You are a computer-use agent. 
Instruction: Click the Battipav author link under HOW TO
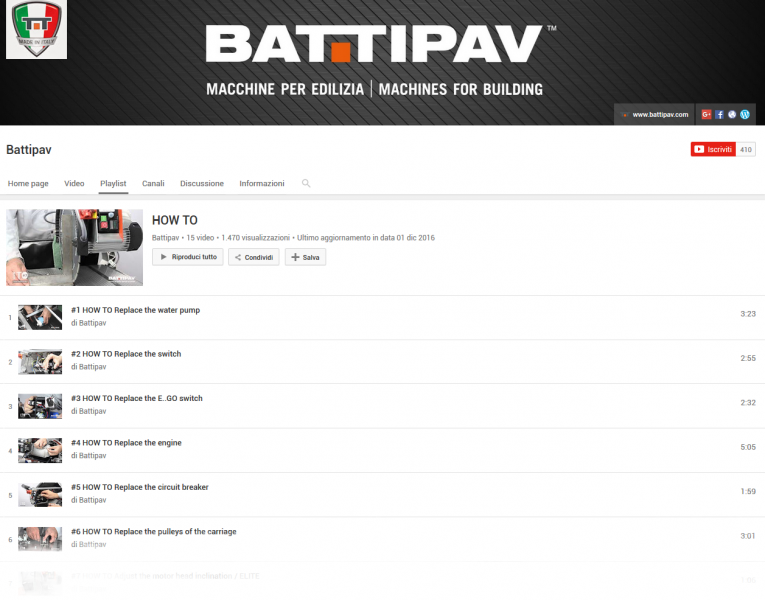(x=165, y=238)
